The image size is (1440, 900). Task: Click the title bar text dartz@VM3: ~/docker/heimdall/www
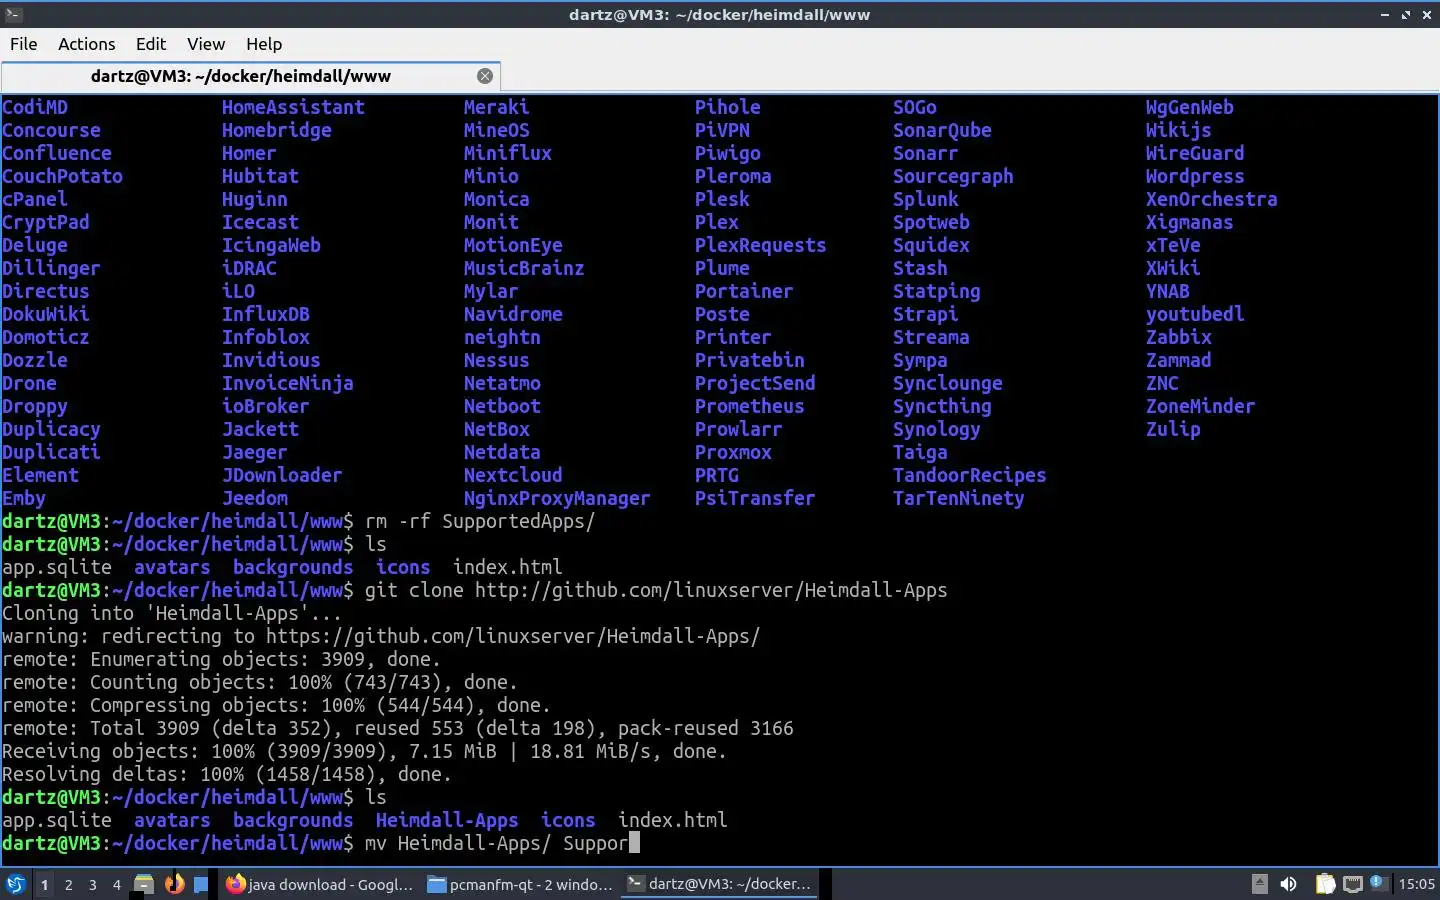(719, 15)
